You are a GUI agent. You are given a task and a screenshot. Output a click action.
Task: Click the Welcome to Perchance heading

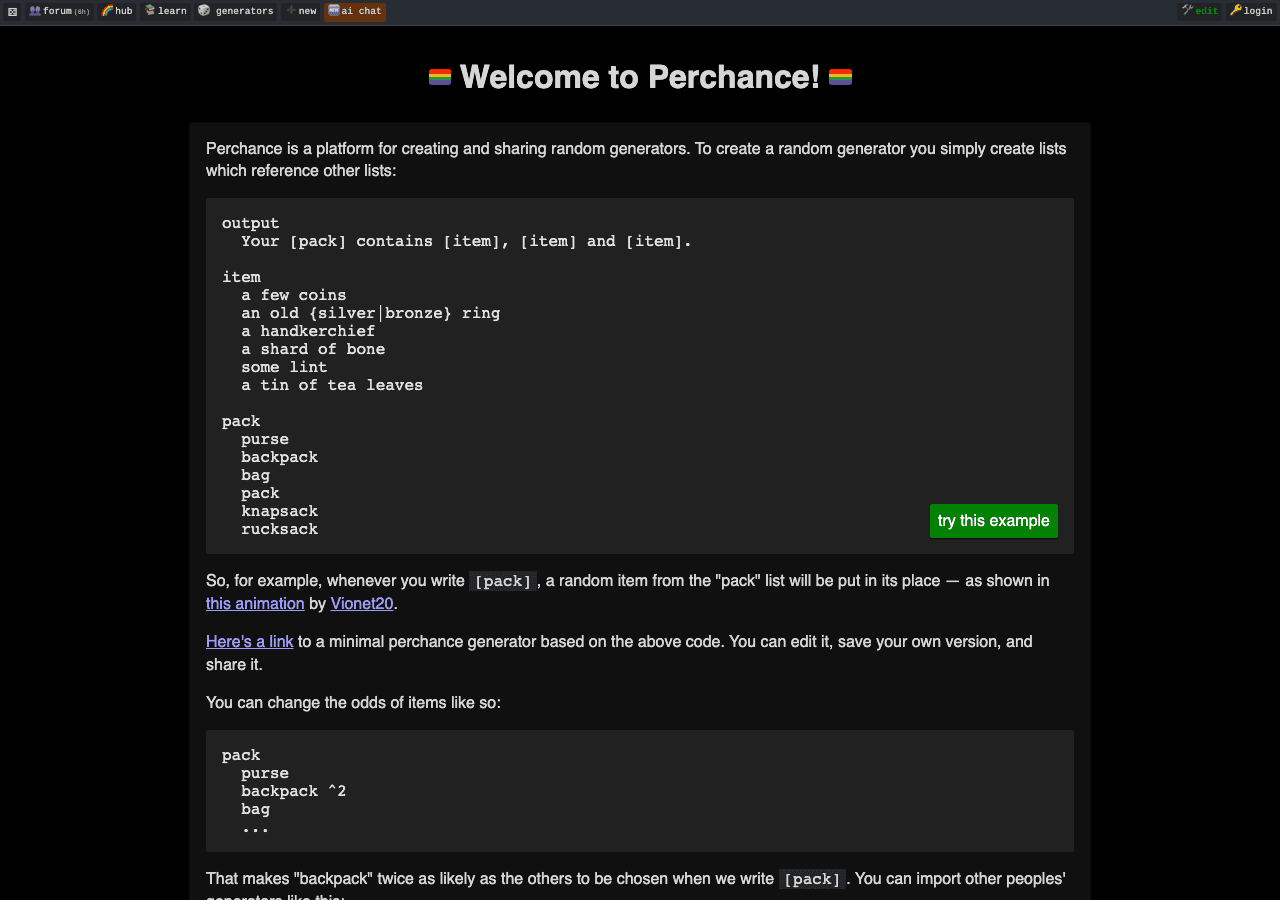tap(640, 77)
